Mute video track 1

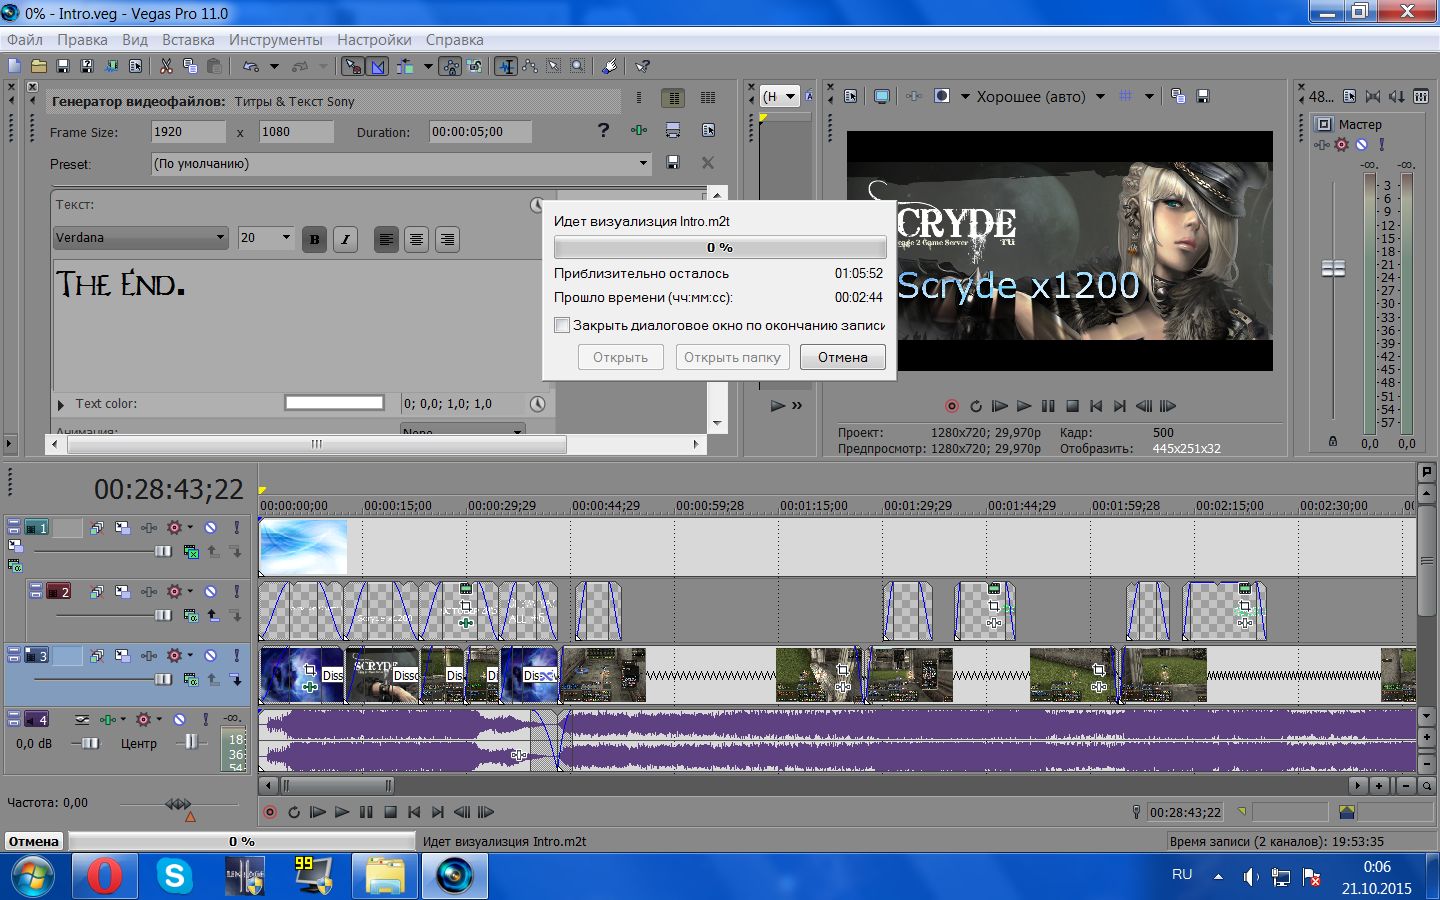click(x=210, y=528)
